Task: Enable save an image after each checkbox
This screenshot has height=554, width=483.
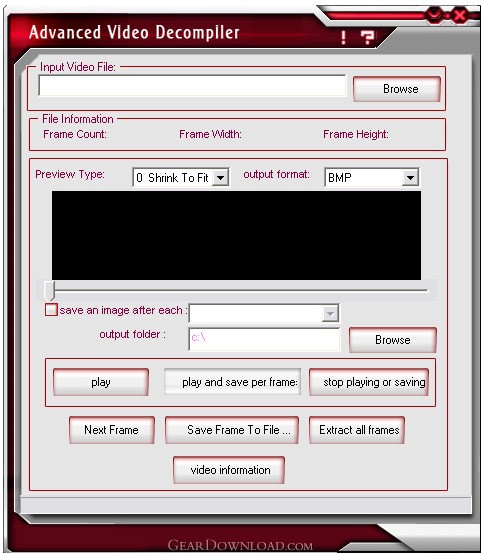Action: (51, 310)
